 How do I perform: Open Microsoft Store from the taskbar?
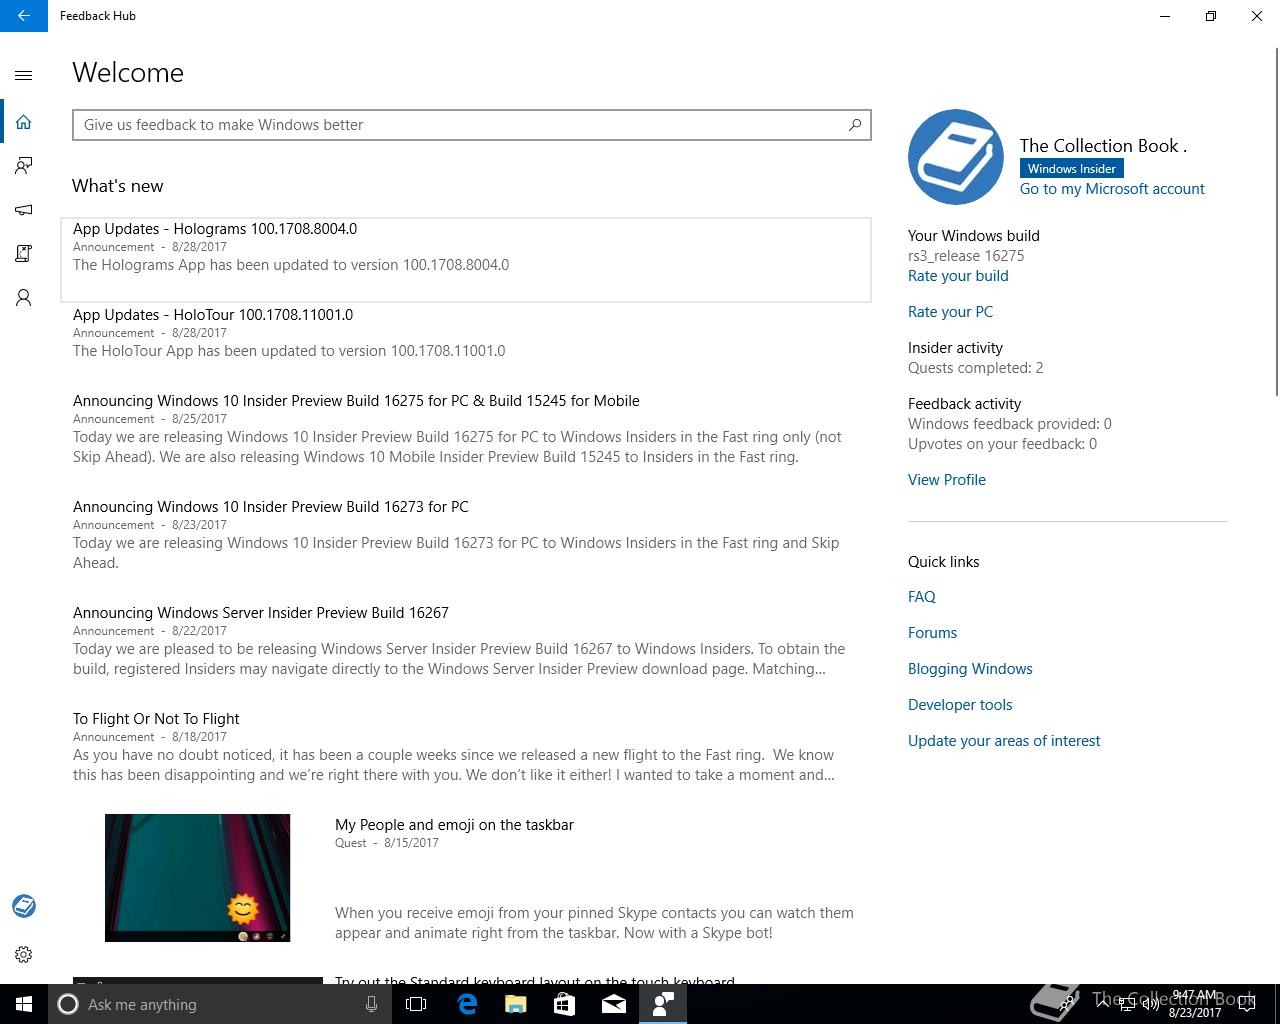(564, 1004)
